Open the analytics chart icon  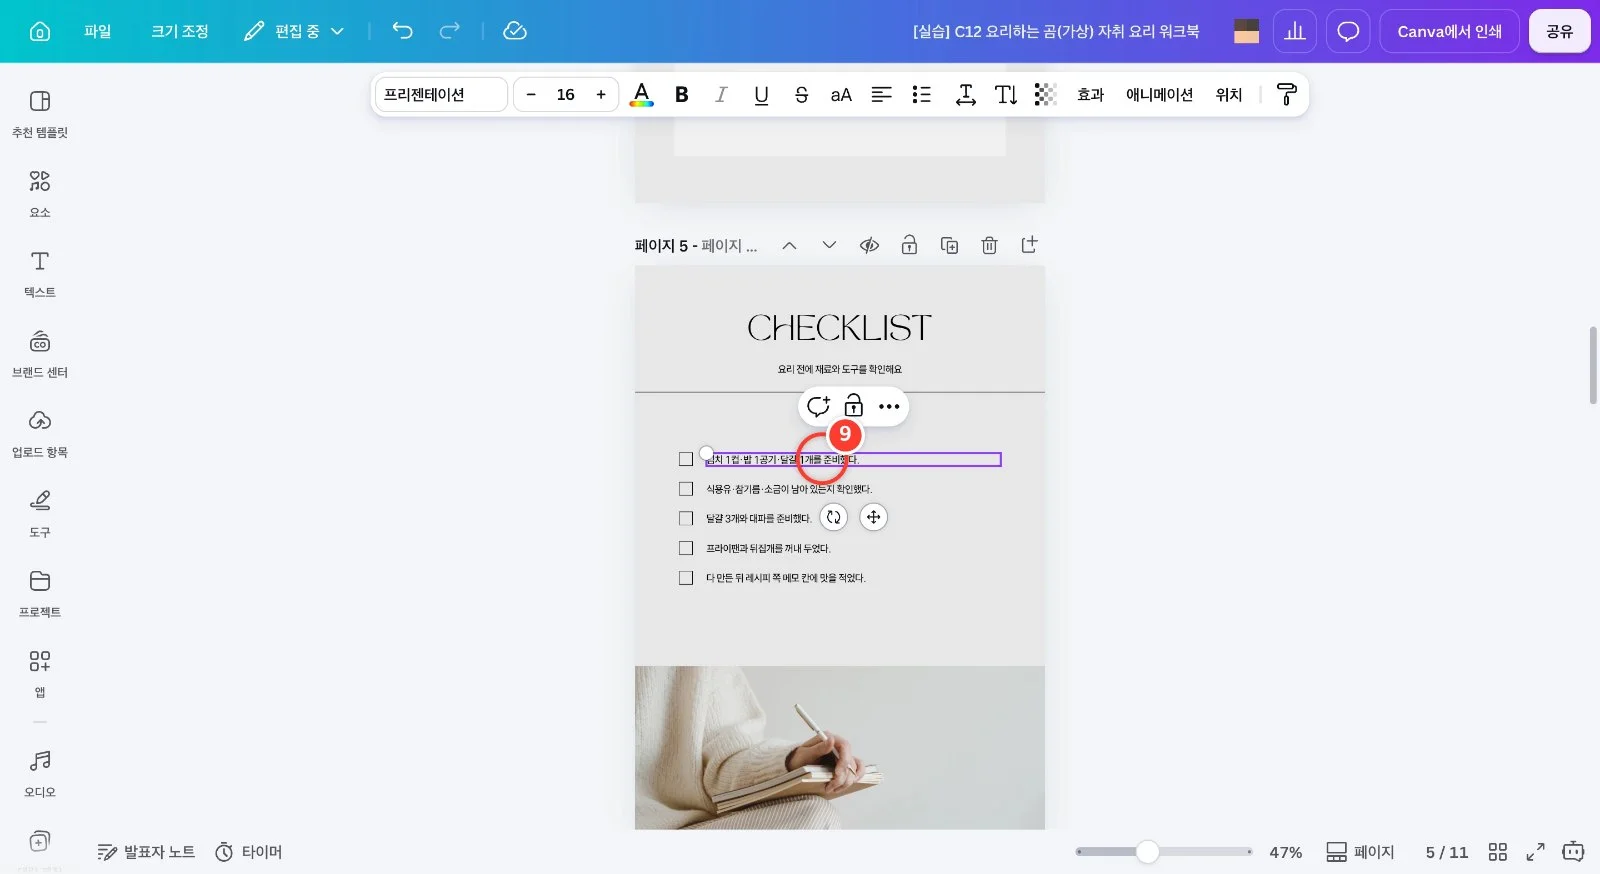click(1295, 31)
